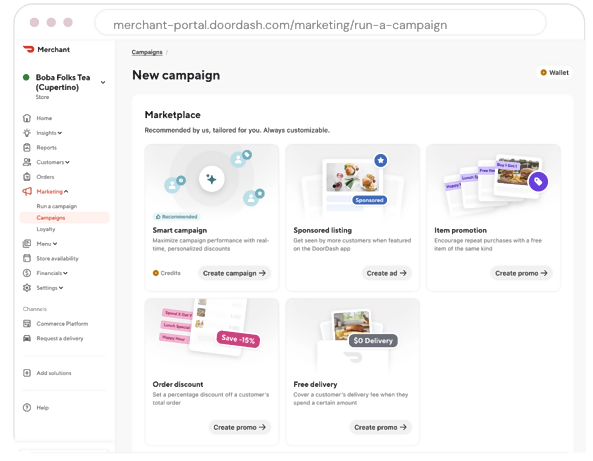Click the Financials dollar icon
The height and width of the screenshot is (461, 593).
click(x=27, y=273)
